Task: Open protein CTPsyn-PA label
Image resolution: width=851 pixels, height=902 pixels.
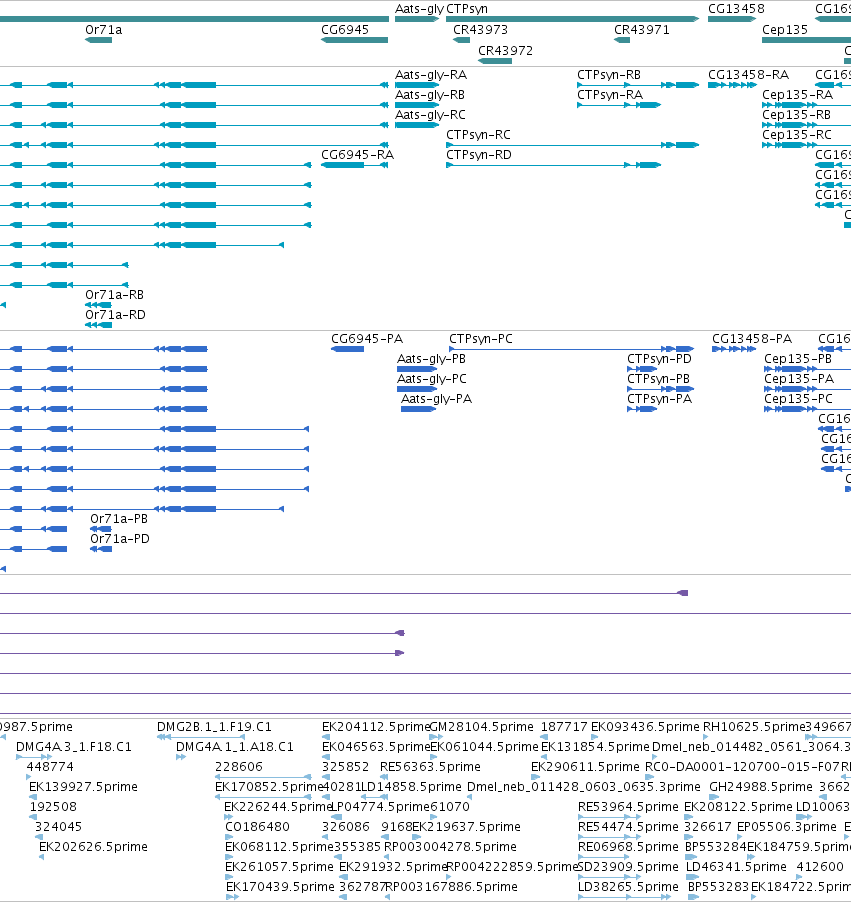Action: (659, 399)
